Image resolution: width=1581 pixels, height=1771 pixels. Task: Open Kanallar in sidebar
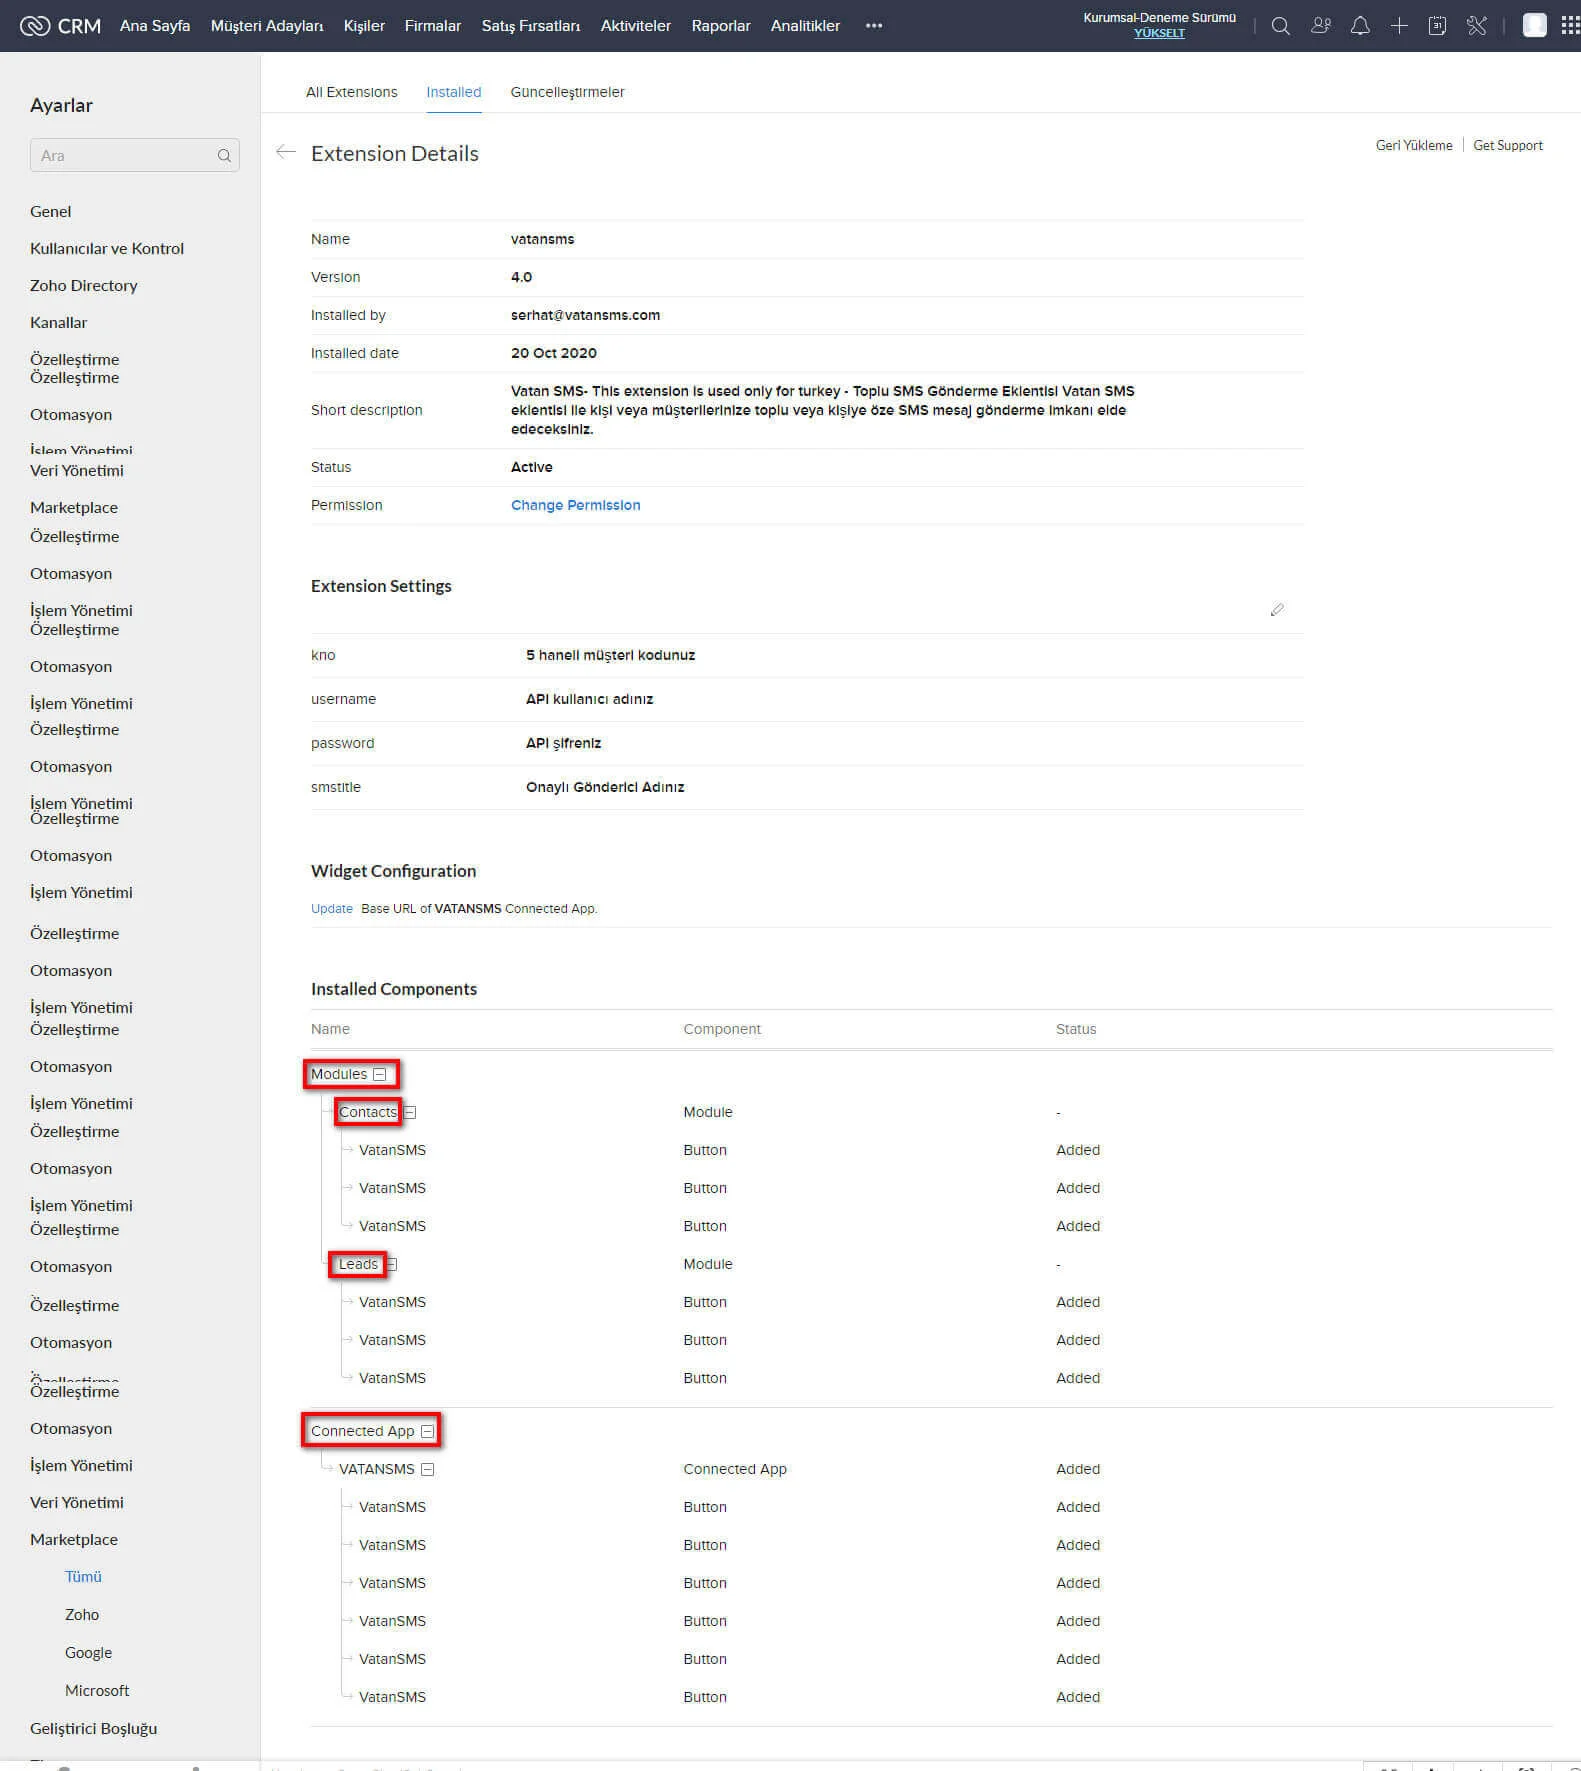click(59, 322)
